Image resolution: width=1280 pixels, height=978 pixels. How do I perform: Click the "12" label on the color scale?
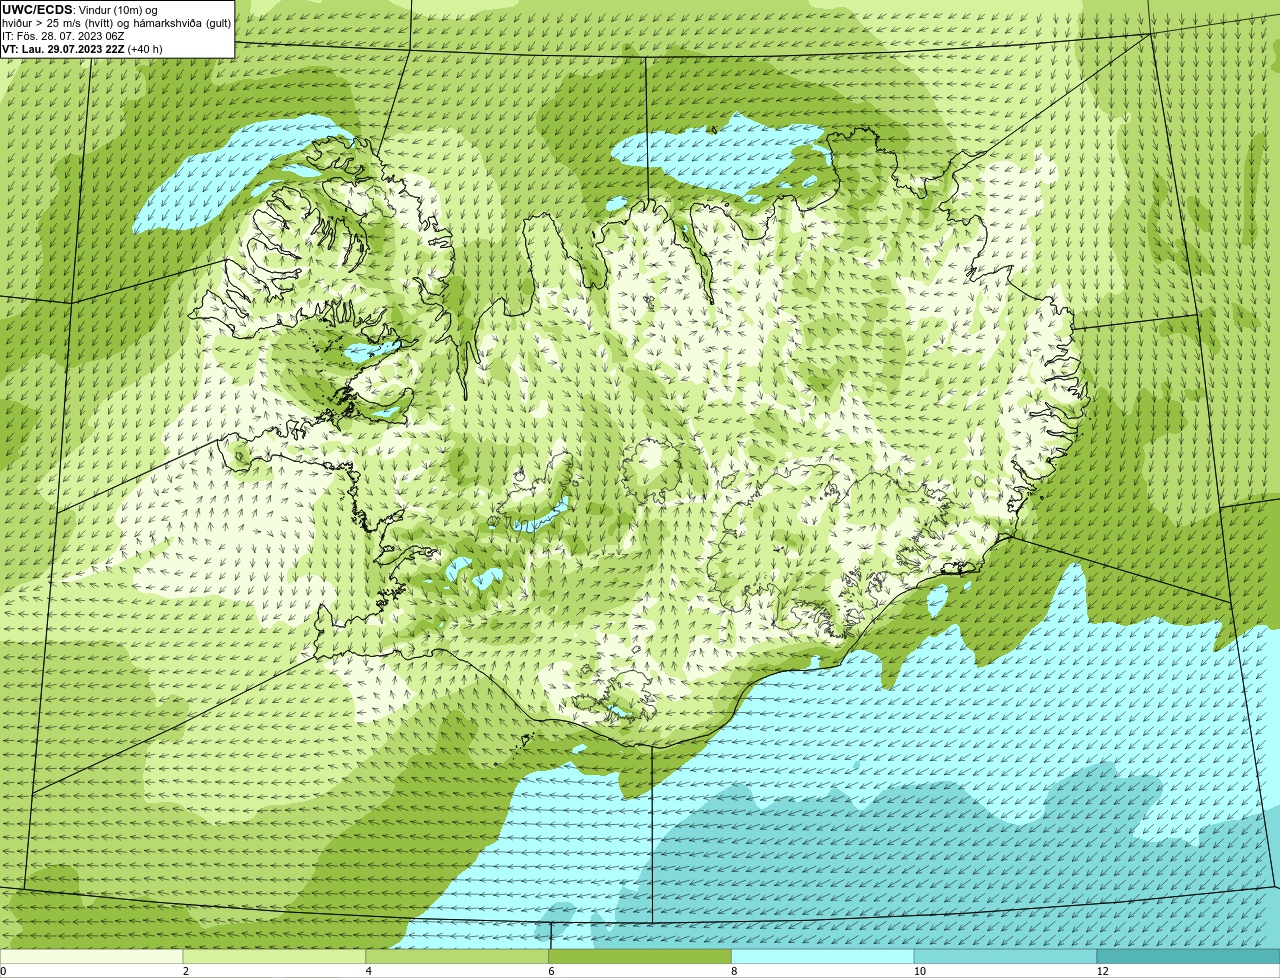1102,971
